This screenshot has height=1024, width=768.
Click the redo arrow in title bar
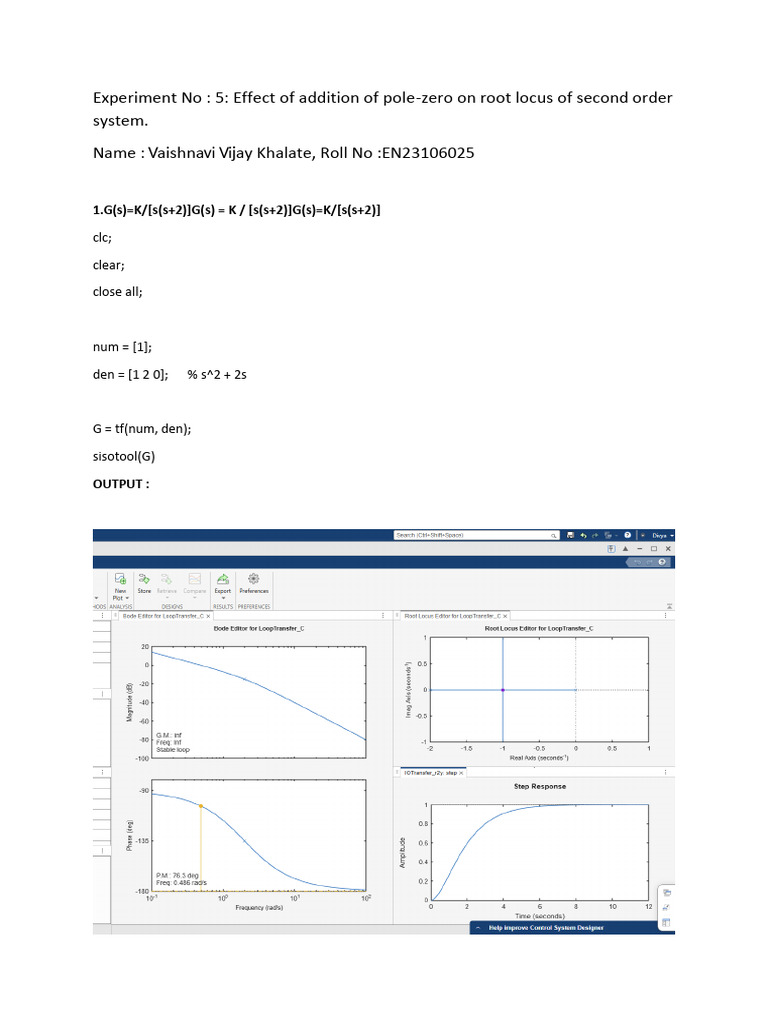pyautogui.click(x=595, y=536)
